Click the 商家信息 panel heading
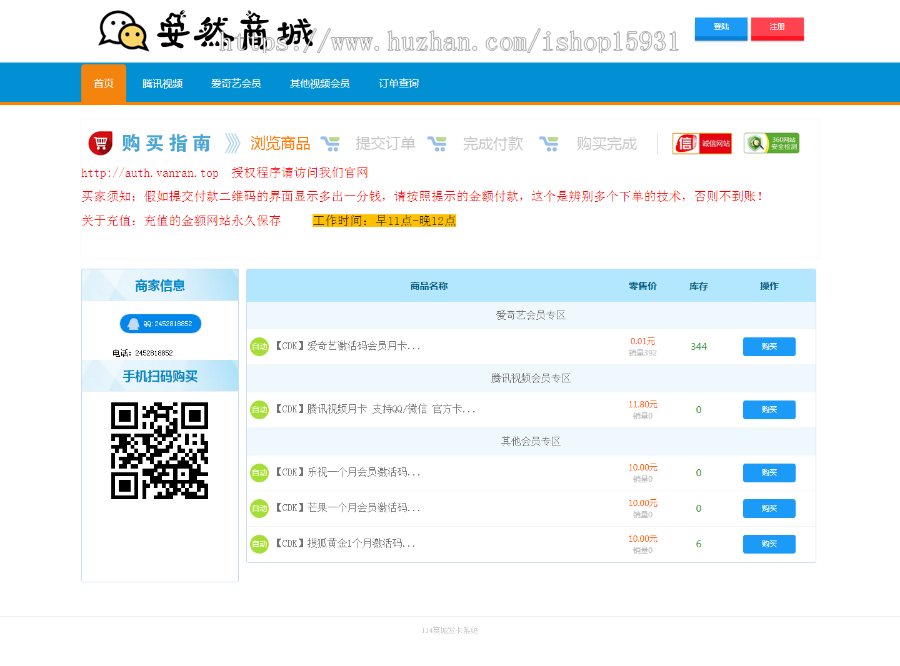Viewport: 900px width, 666px height. pos(160,286)
